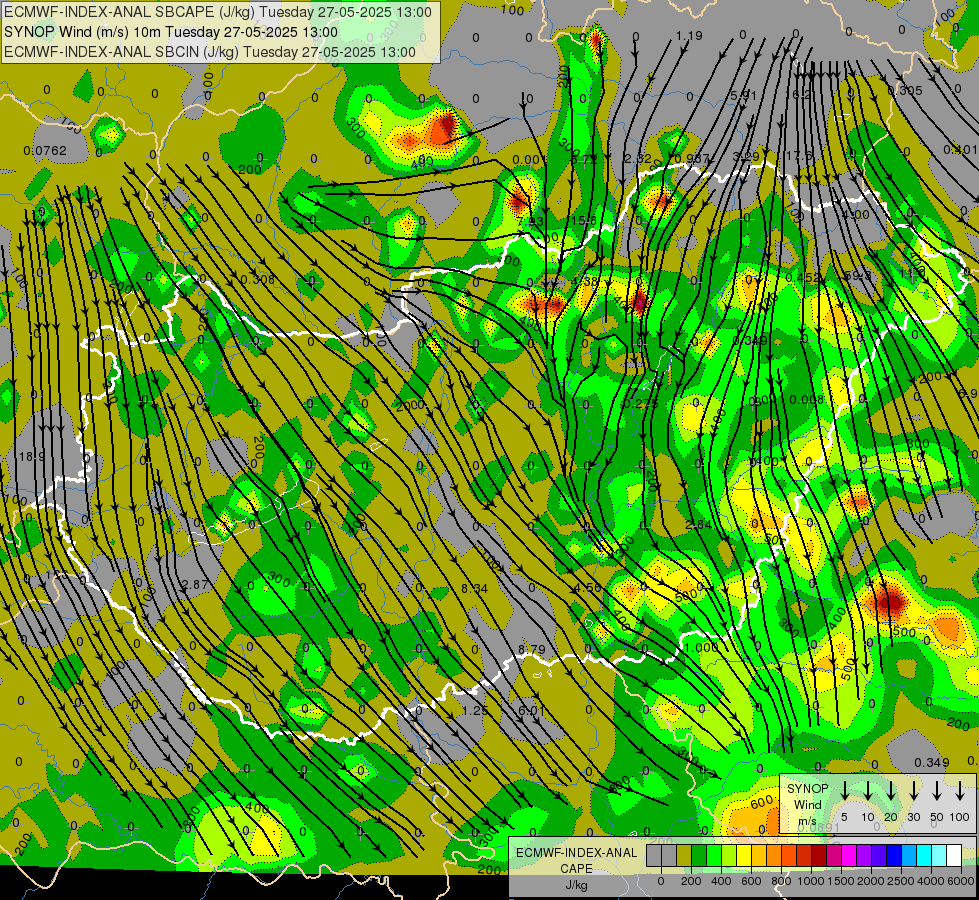The image size is (979, 900).
Task: Click the 4000 tick on the CAPE scale
Action: tap(931, 881)
